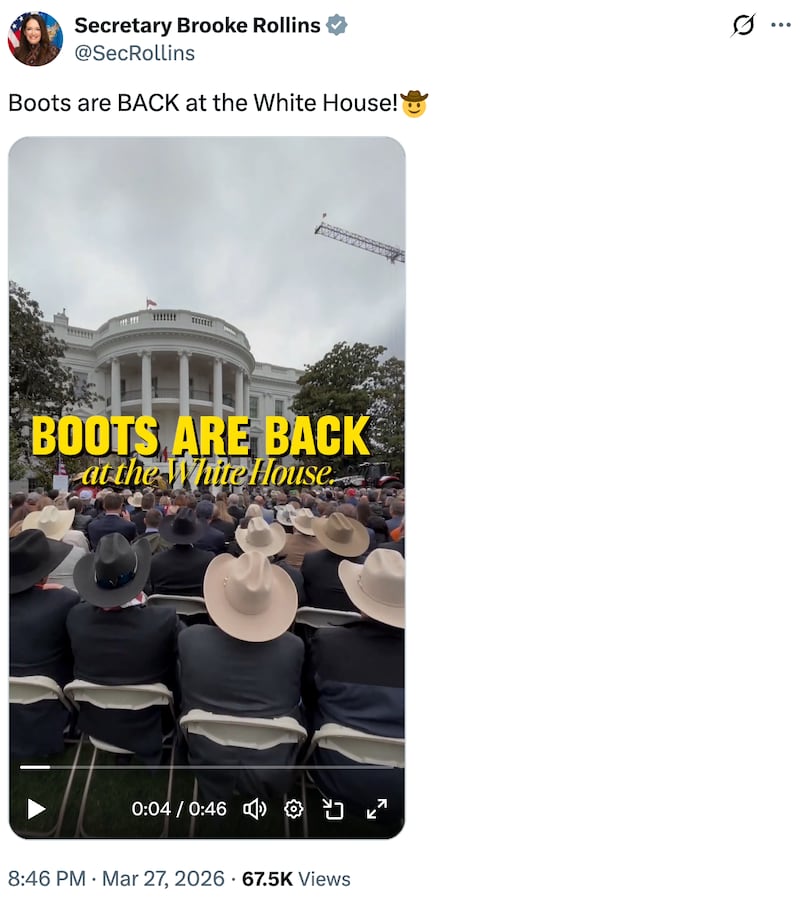The height and width of the screenshot is (906, 800).
Task: View the 67.5K Views count
Action: [296, 879]
